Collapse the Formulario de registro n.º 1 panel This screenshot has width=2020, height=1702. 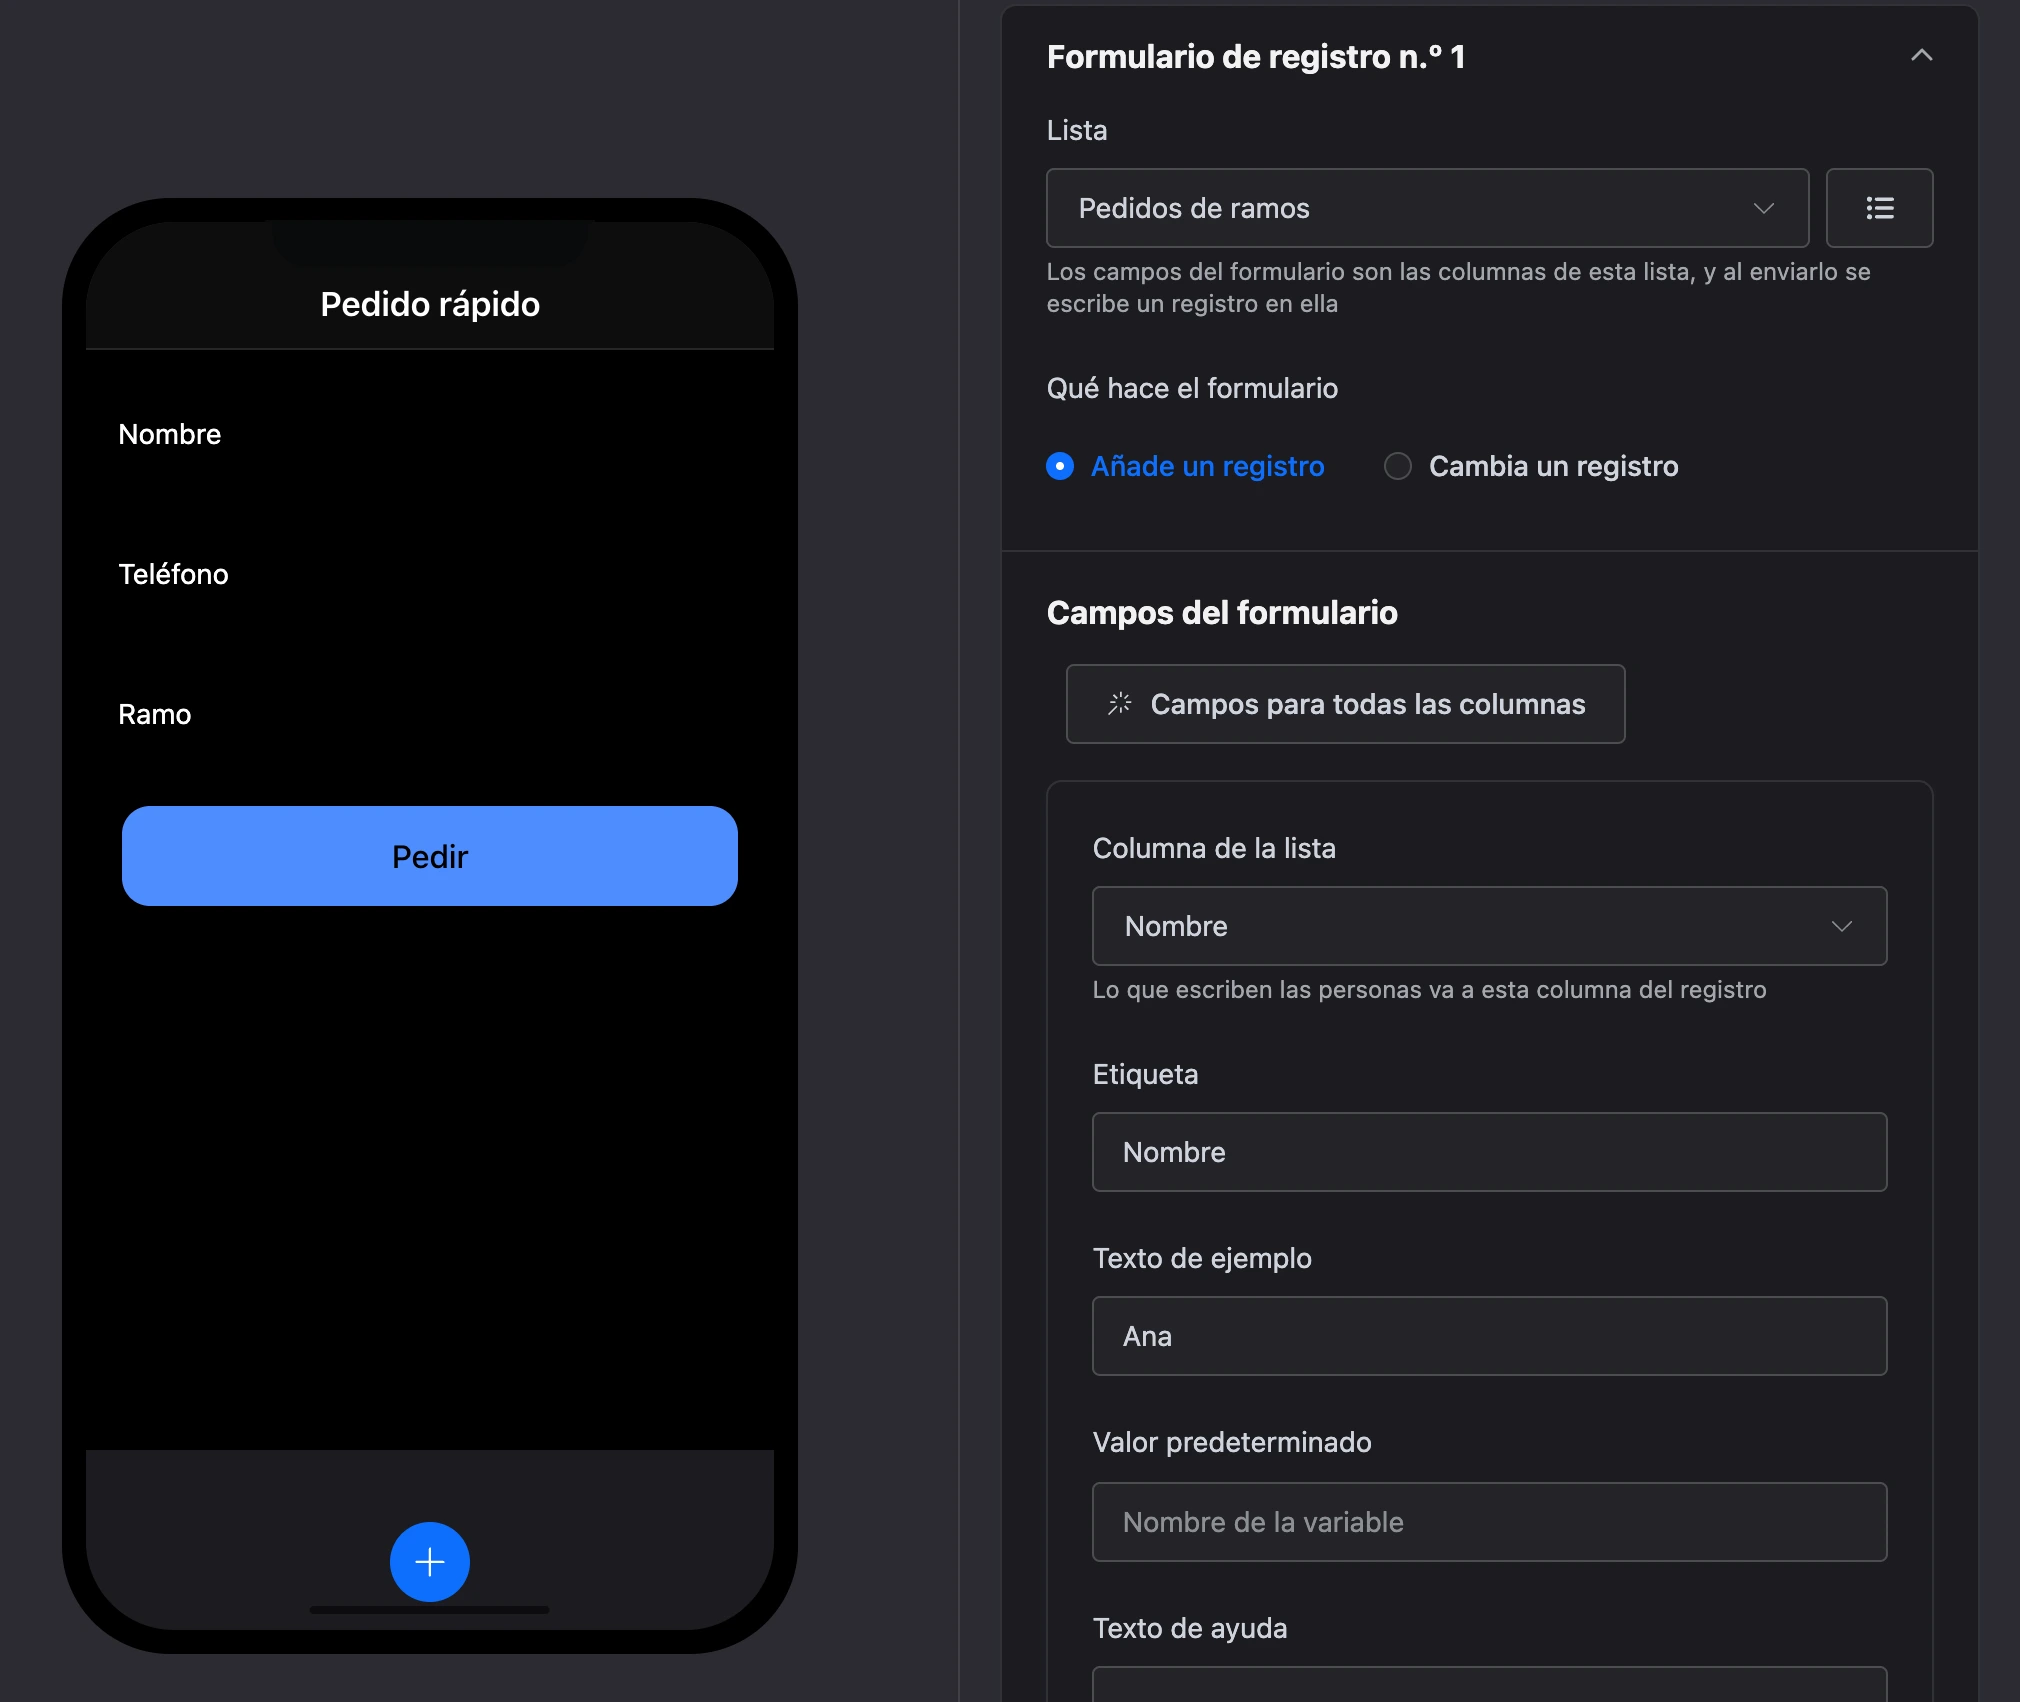coord(1921,56)
